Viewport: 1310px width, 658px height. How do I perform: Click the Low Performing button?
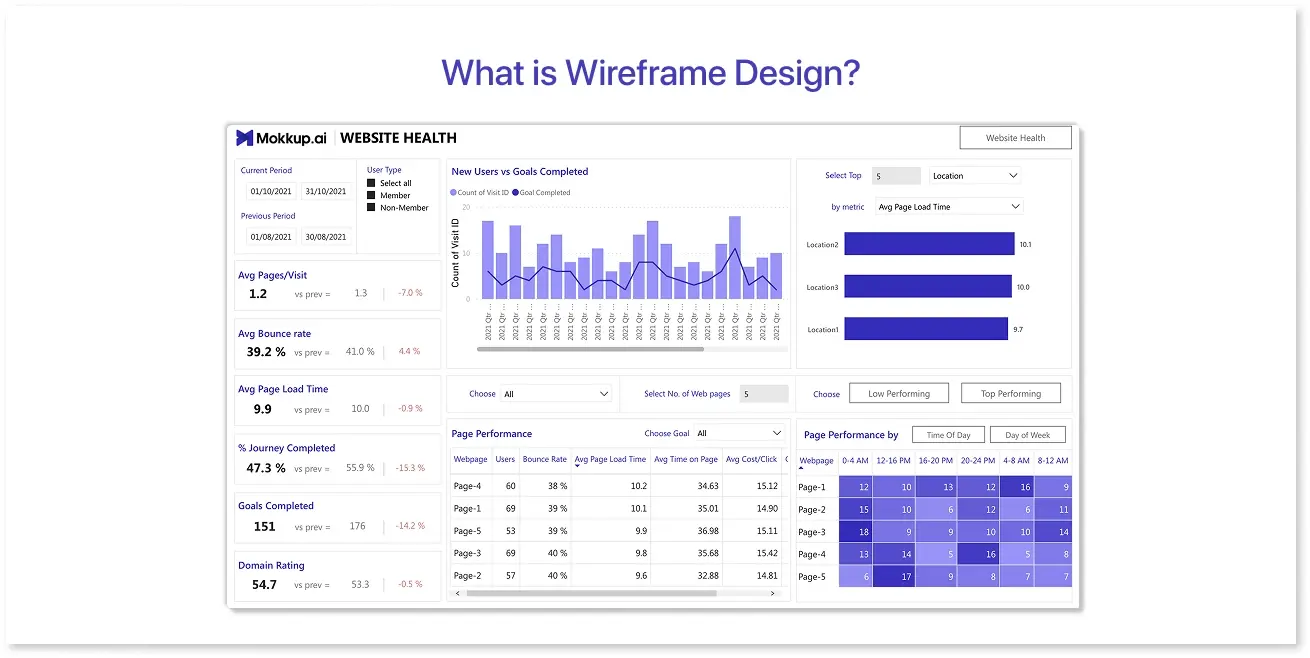[899, 393]
